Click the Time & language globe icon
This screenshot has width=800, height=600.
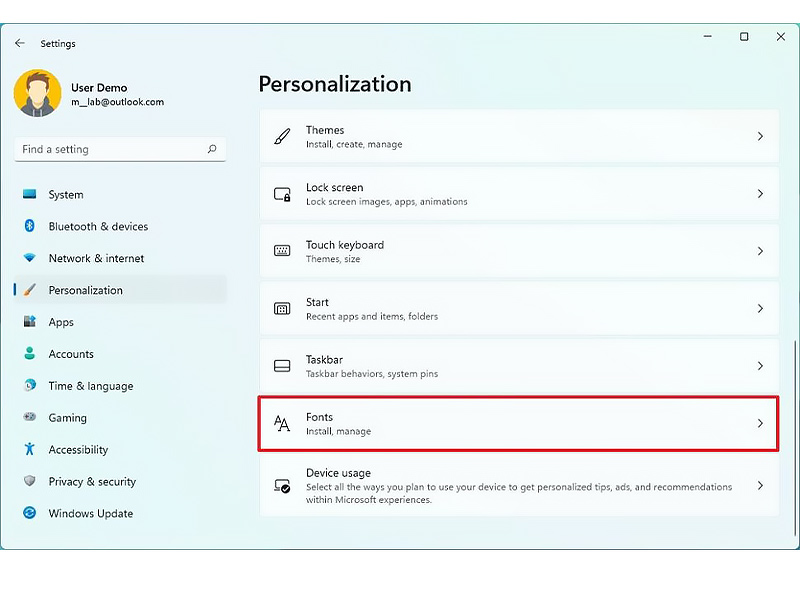click(30, 385)
